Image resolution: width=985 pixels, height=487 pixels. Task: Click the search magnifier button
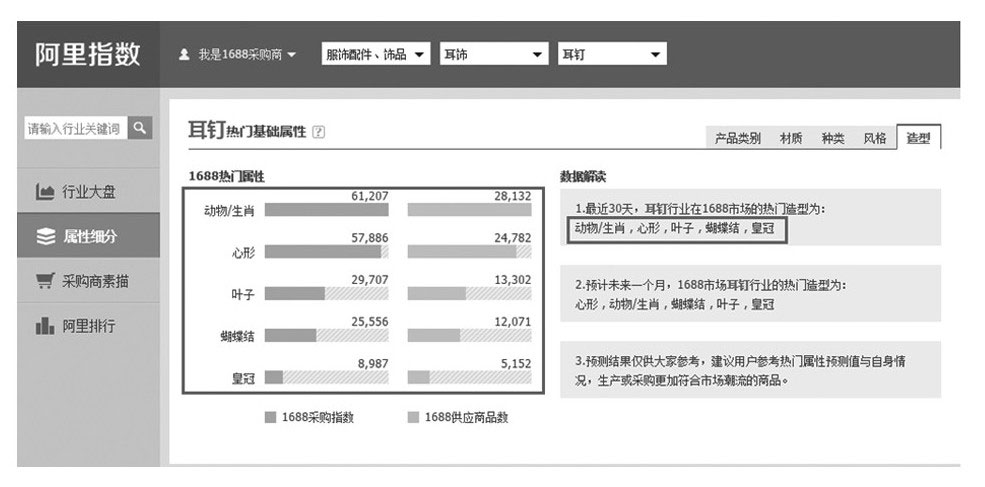(140, 128)
